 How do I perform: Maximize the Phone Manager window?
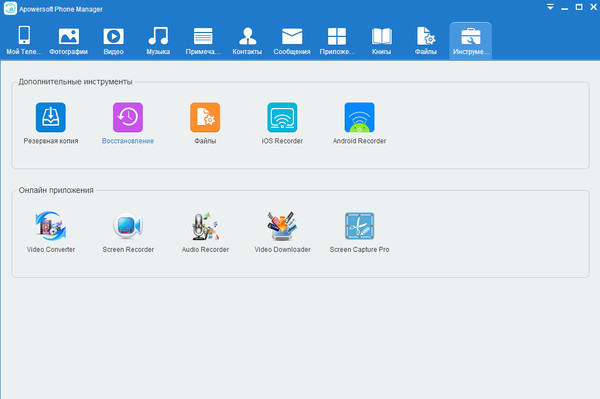point(579,7)
